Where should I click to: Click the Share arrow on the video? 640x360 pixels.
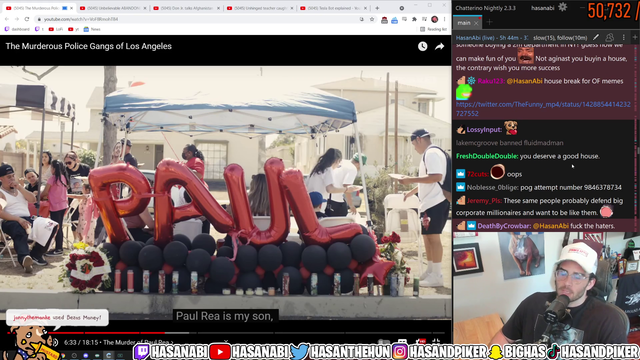[x=440, y=47]
